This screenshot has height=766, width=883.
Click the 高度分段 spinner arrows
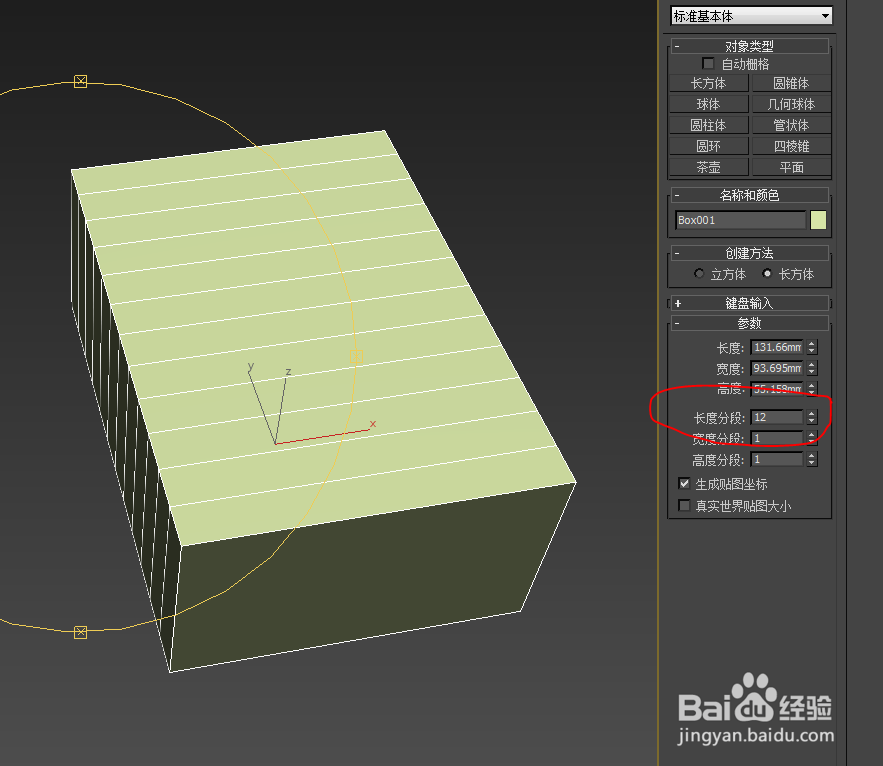(811, 460)
